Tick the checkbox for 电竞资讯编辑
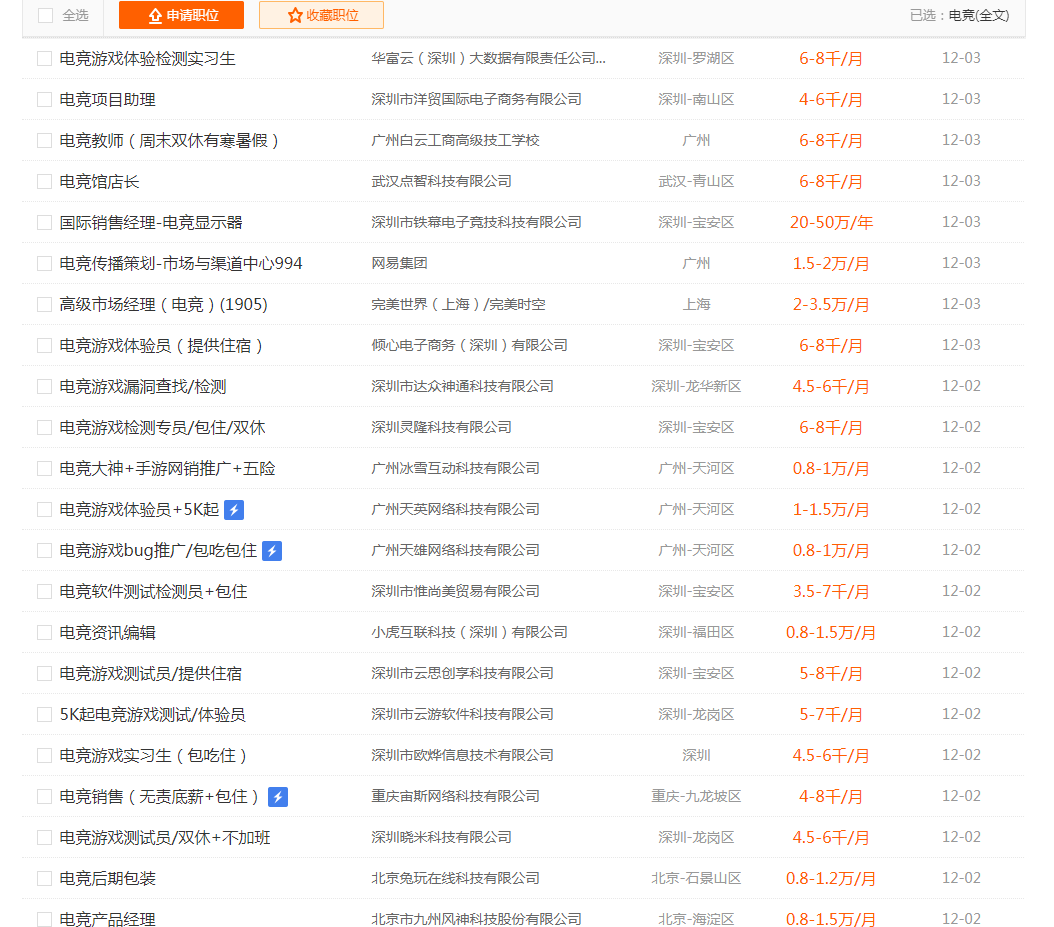Image resolution: width=1054 pixels, height=927 pixels. click(x=44, y=633)
